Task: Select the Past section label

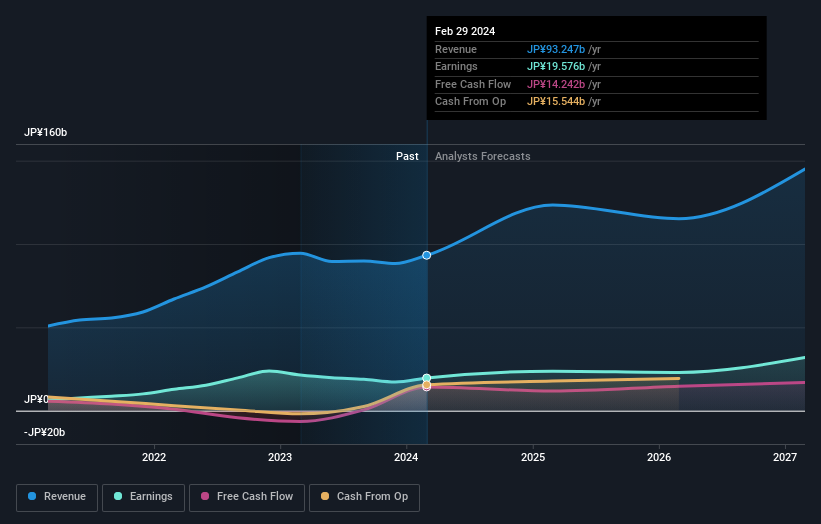Action: (407, 156)
